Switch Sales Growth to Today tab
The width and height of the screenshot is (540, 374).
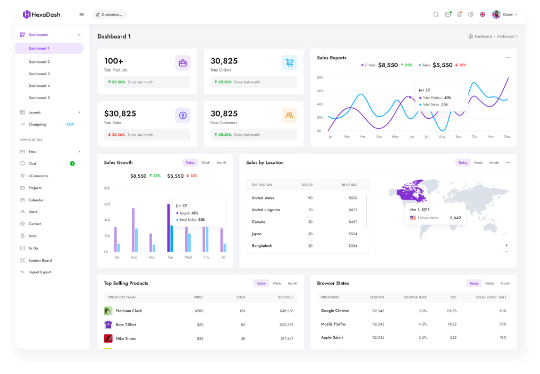[190, 163]
